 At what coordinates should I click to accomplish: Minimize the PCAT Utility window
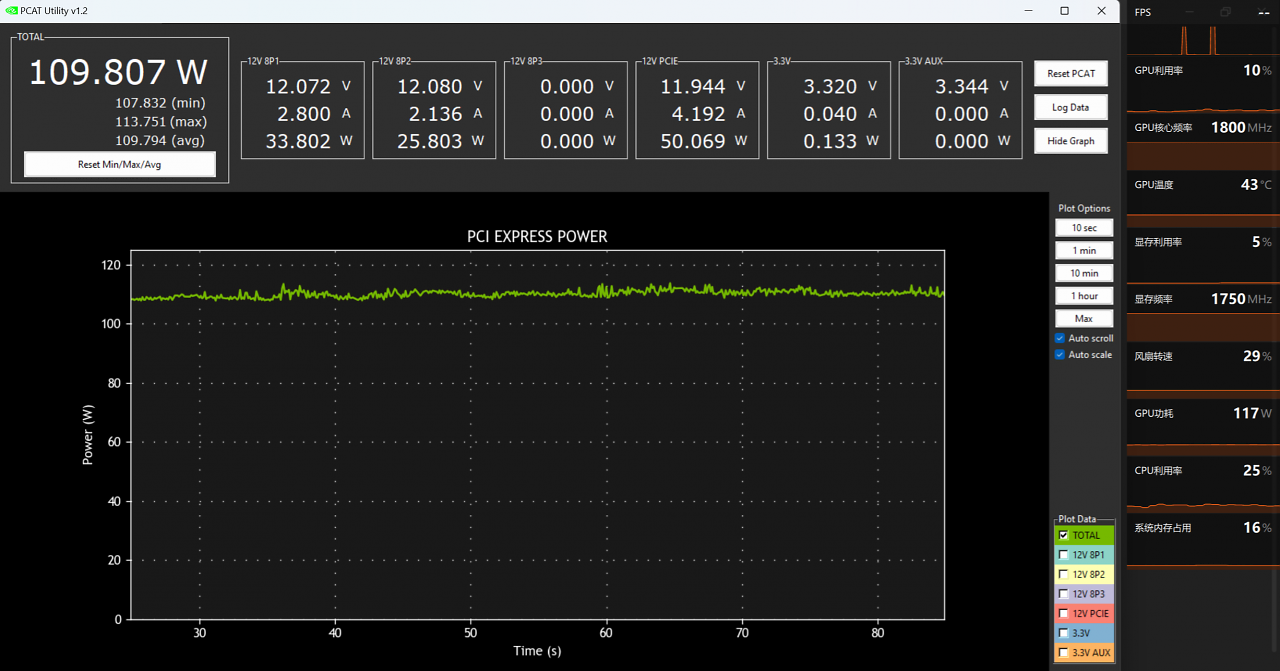tap(1029, 10)
